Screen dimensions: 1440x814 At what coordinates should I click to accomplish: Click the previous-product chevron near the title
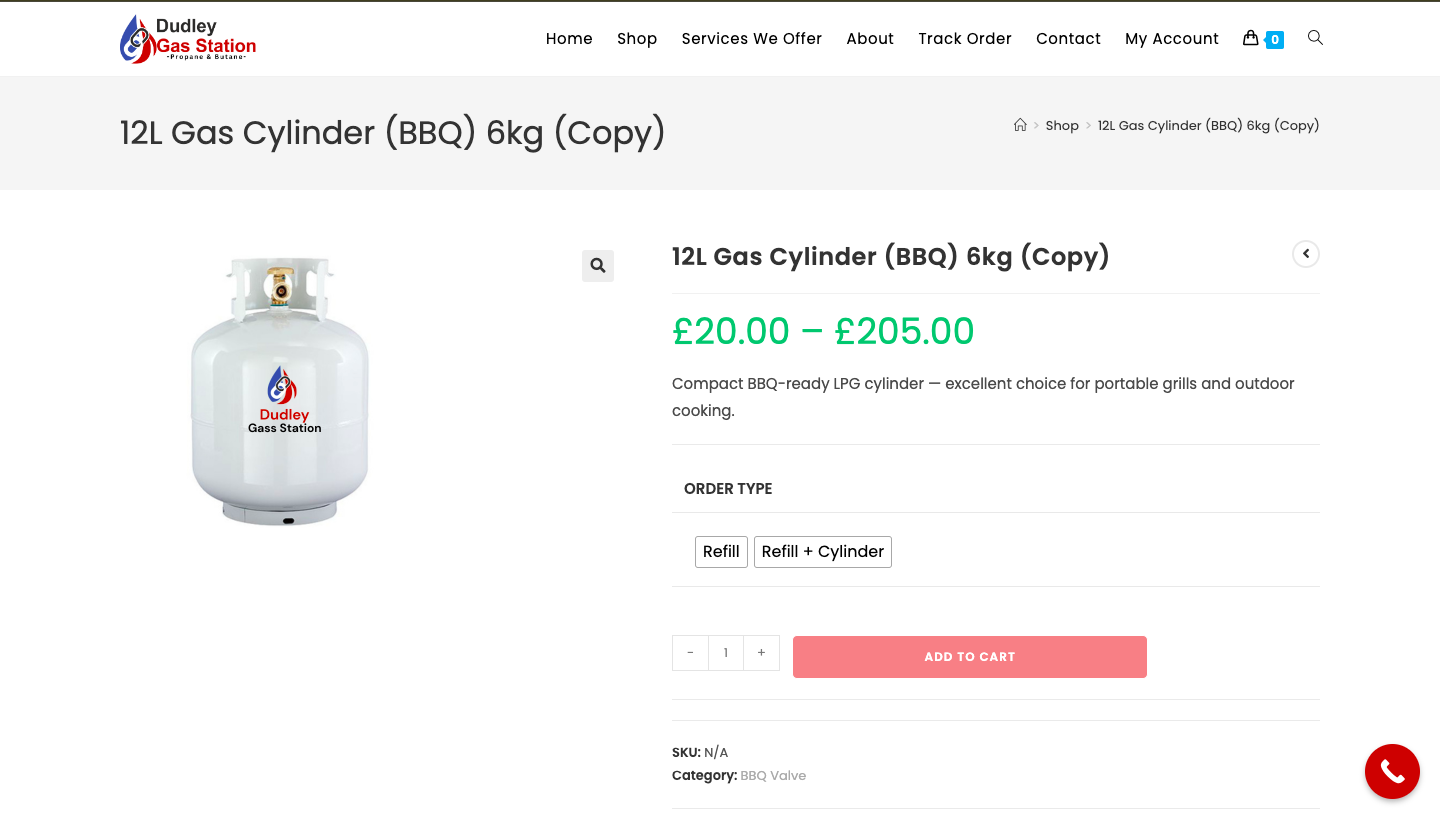click(x=1306, y=254)
